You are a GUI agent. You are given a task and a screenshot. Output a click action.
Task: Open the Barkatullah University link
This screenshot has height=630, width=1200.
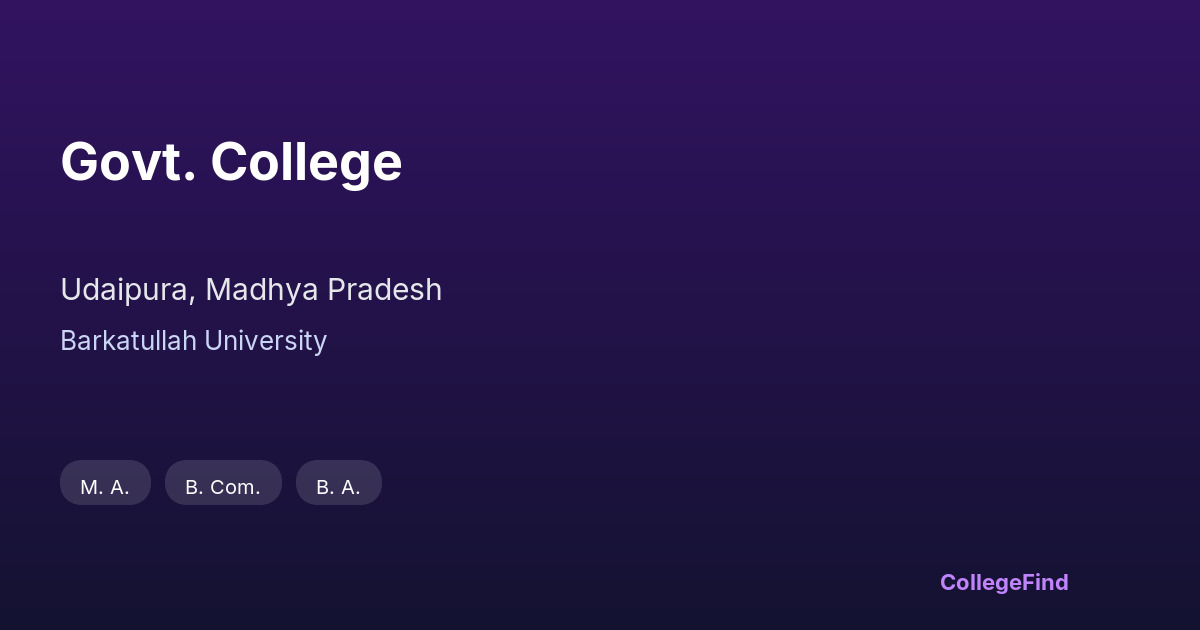[x=193, y=341]
